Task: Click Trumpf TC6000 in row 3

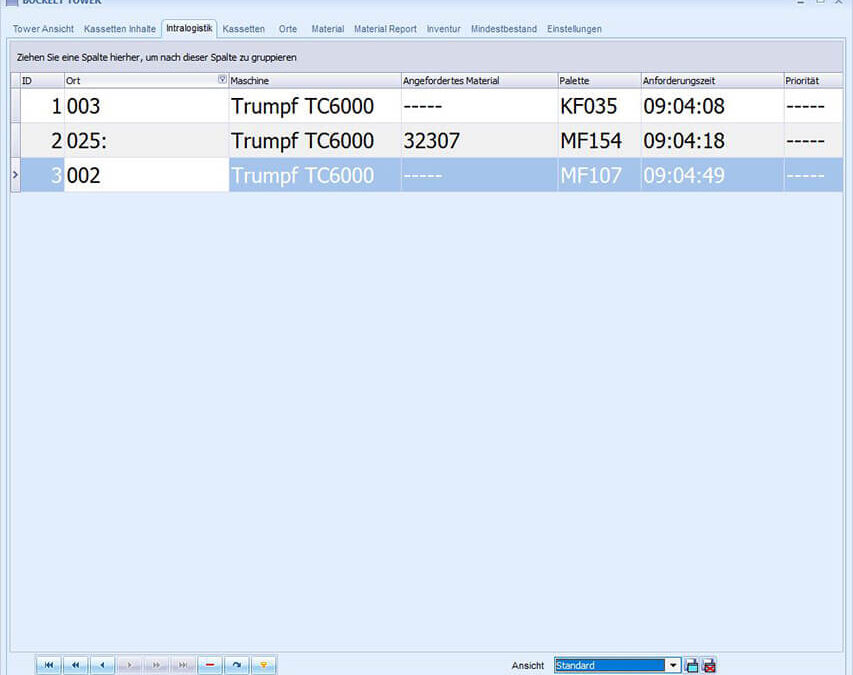Action: (315, 175)
